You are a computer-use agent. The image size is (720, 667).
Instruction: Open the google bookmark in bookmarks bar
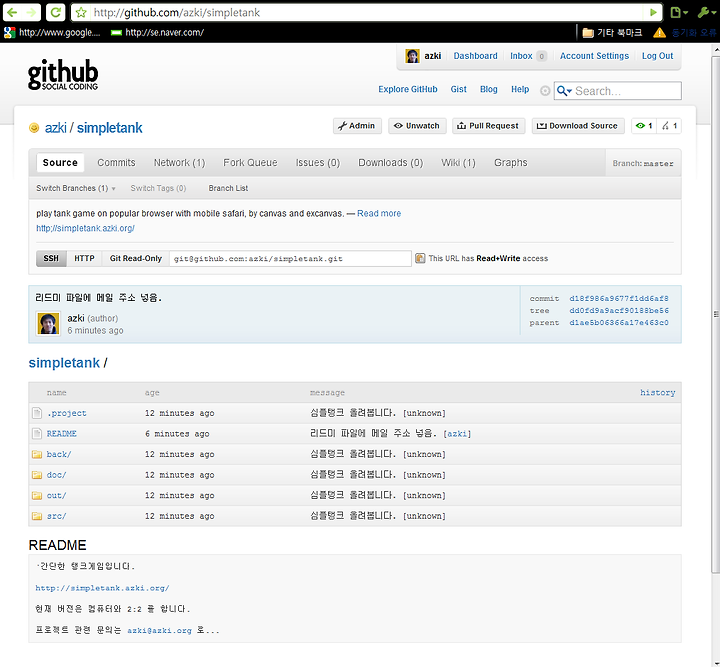[52, 33]
